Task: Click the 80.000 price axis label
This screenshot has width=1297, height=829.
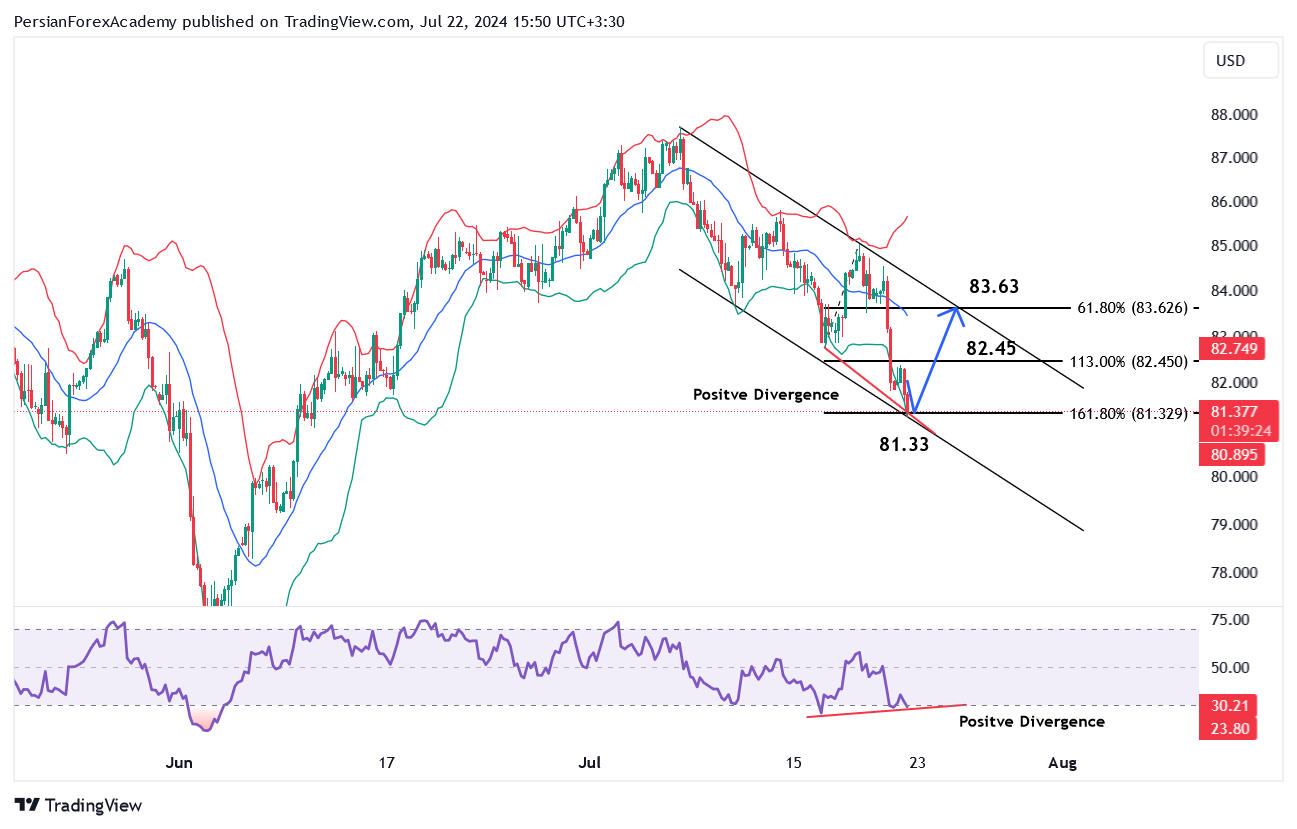Action: (1232, 477)
